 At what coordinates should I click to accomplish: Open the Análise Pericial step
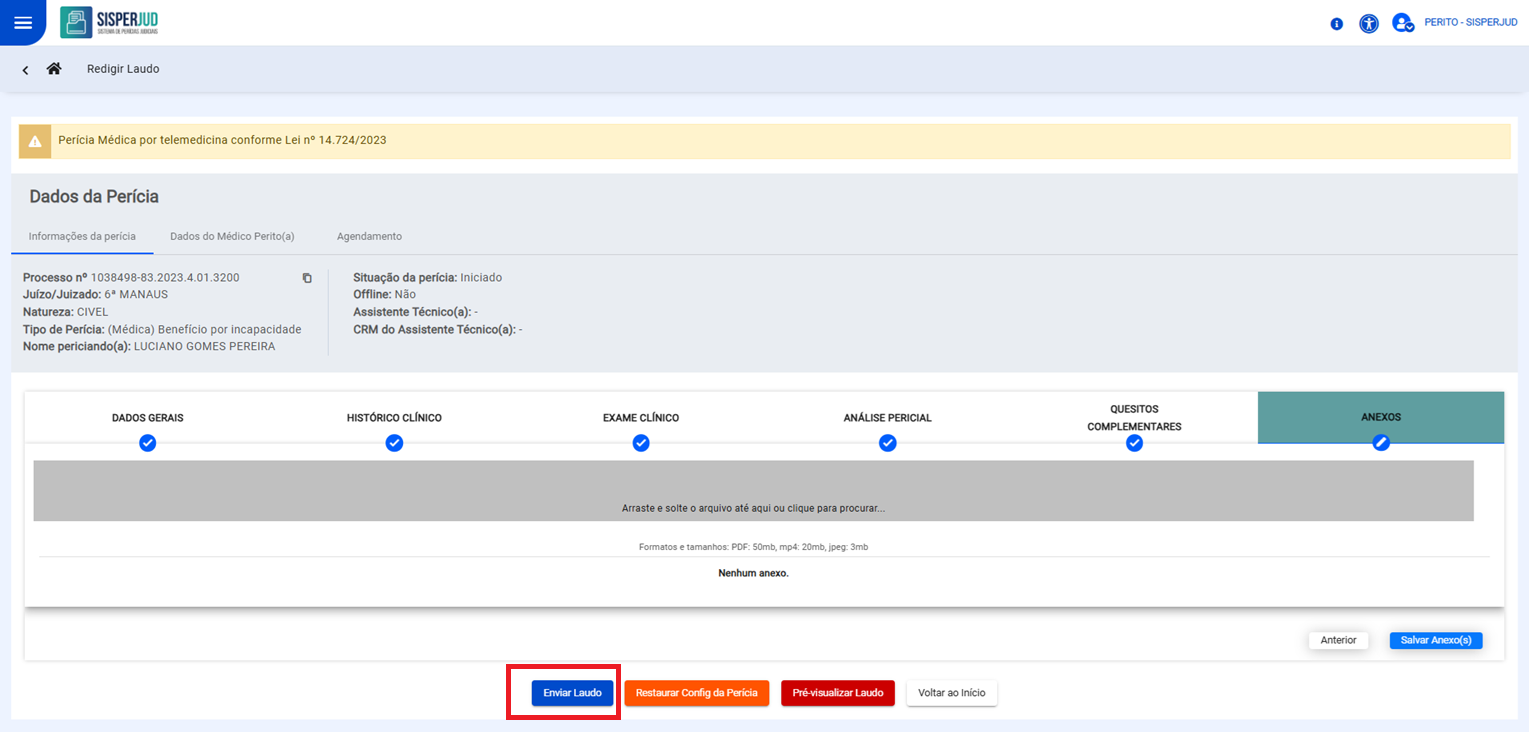pos(887,418)
